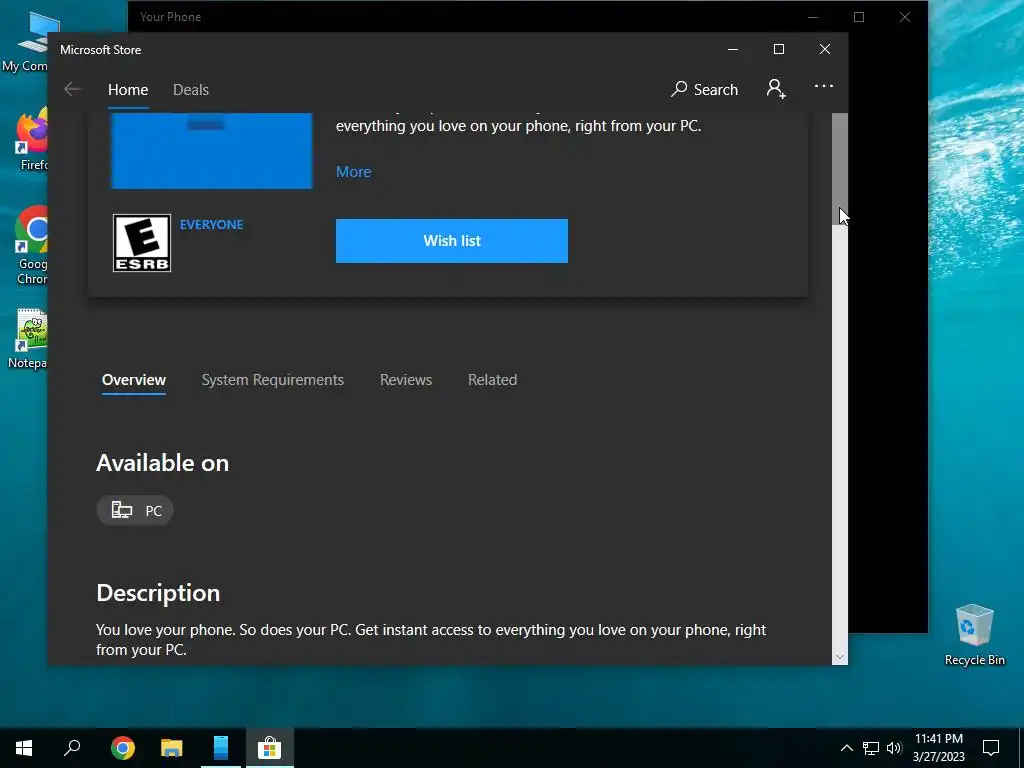This screenshot has height=768, width=1024.
Task: Select the Recycle Bin desktop icon
Action: 974,635
